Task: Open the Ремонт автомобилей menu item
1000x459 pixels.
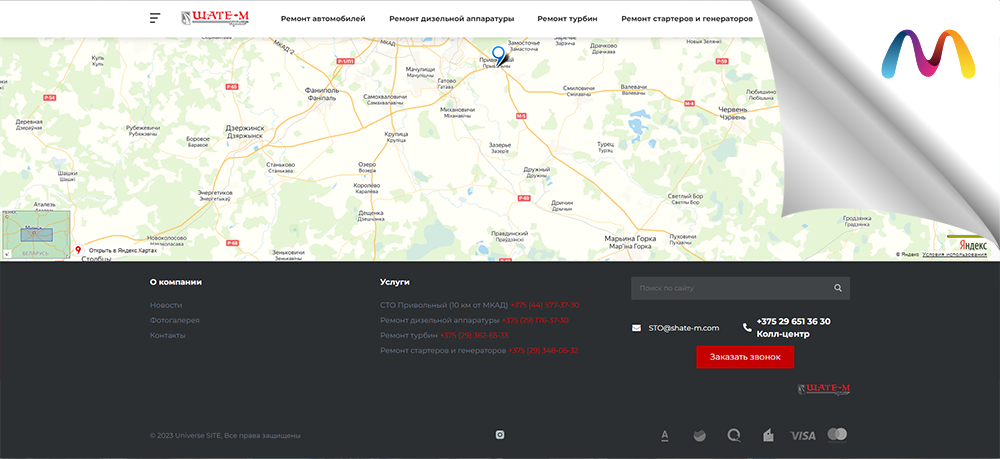Action: click(323, 19)
